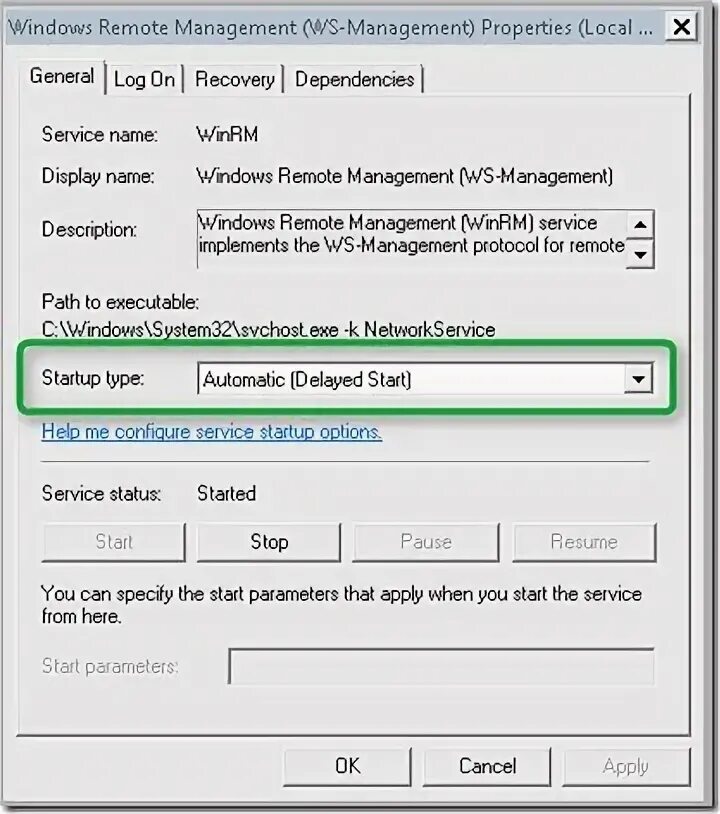720x814 pixels.
Task: Cancel the properties dialog
Action: coord(487,766)
